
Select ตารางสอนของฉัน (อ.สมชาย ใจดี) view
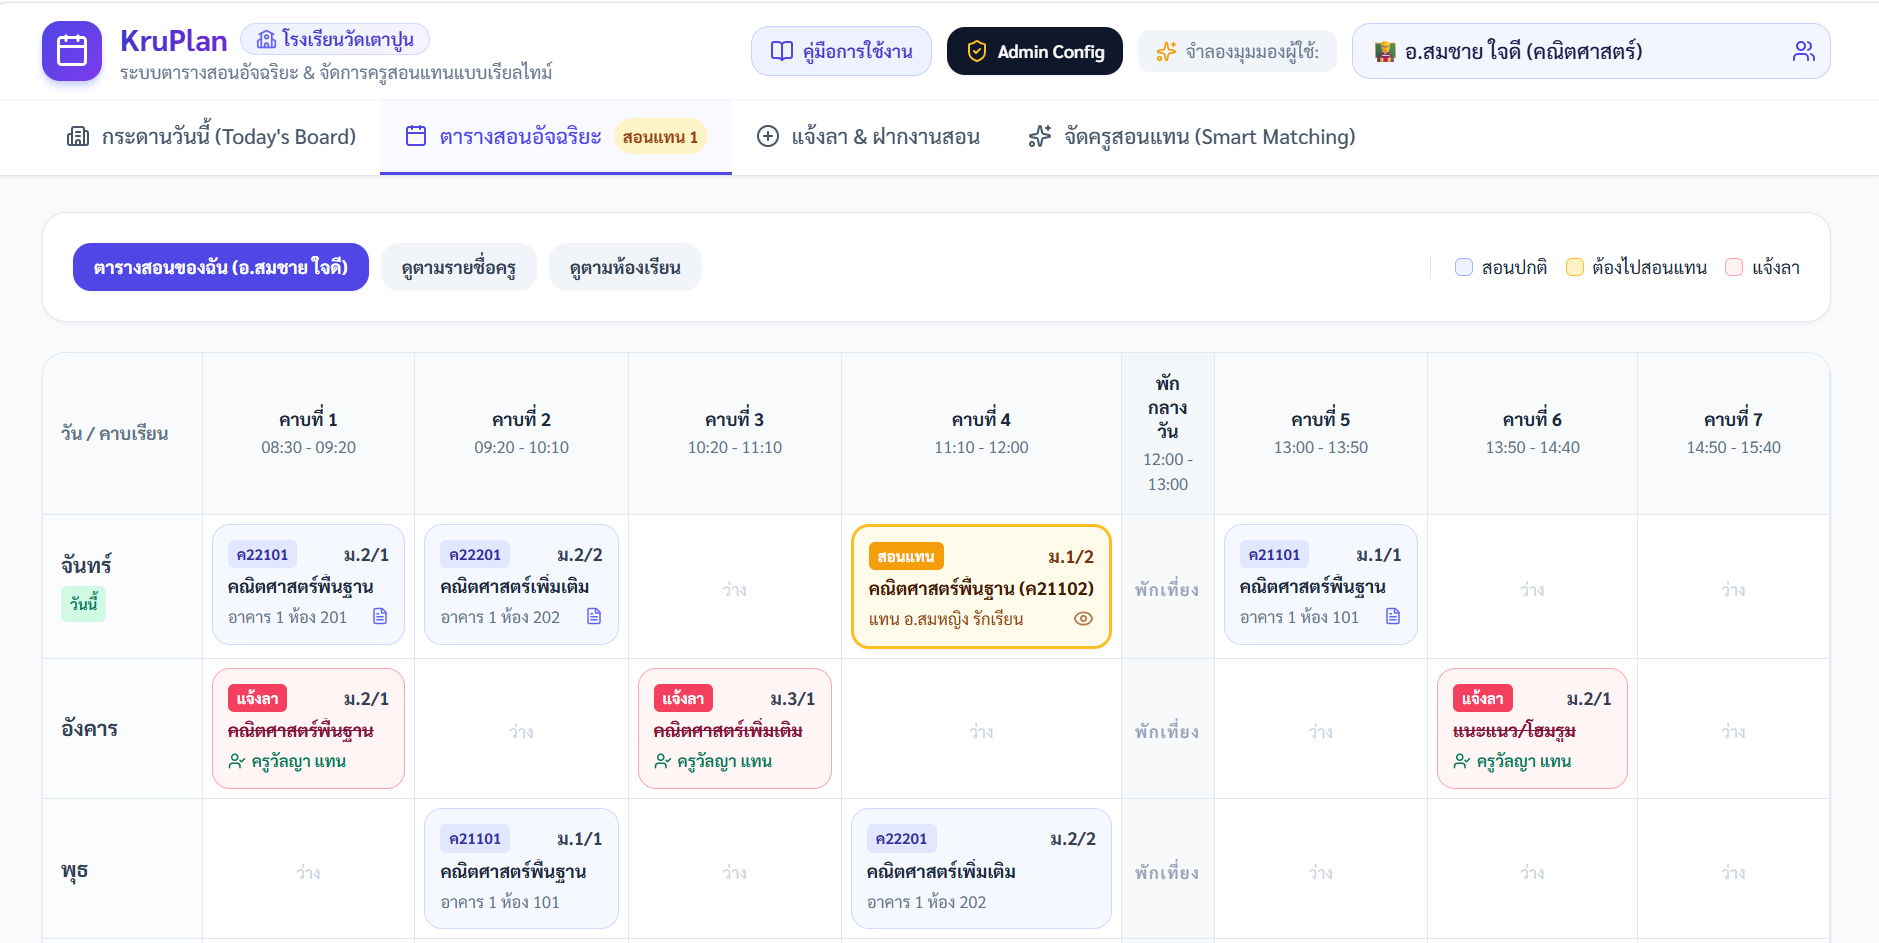pyautogui.click(x=221, y=267)
